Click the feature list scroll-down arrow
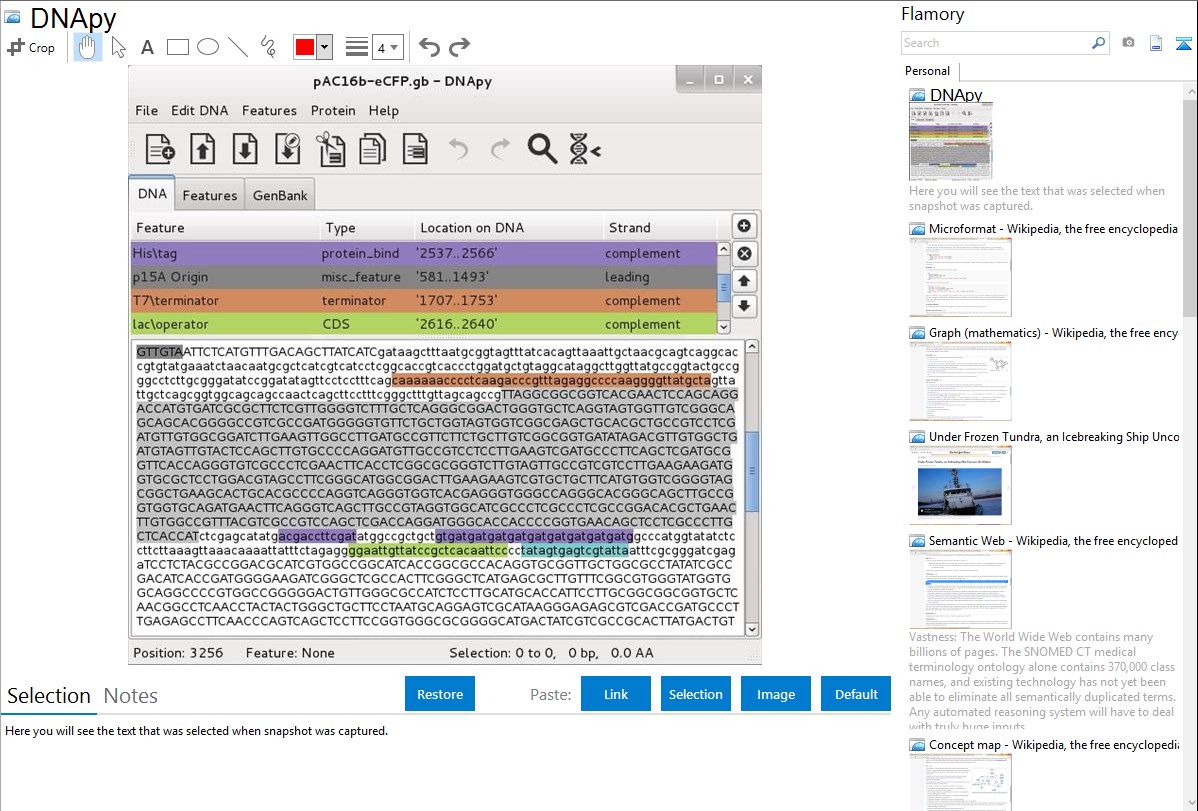Image resolution: width=1198 pixels, height=811 pixels. point(724,327)
